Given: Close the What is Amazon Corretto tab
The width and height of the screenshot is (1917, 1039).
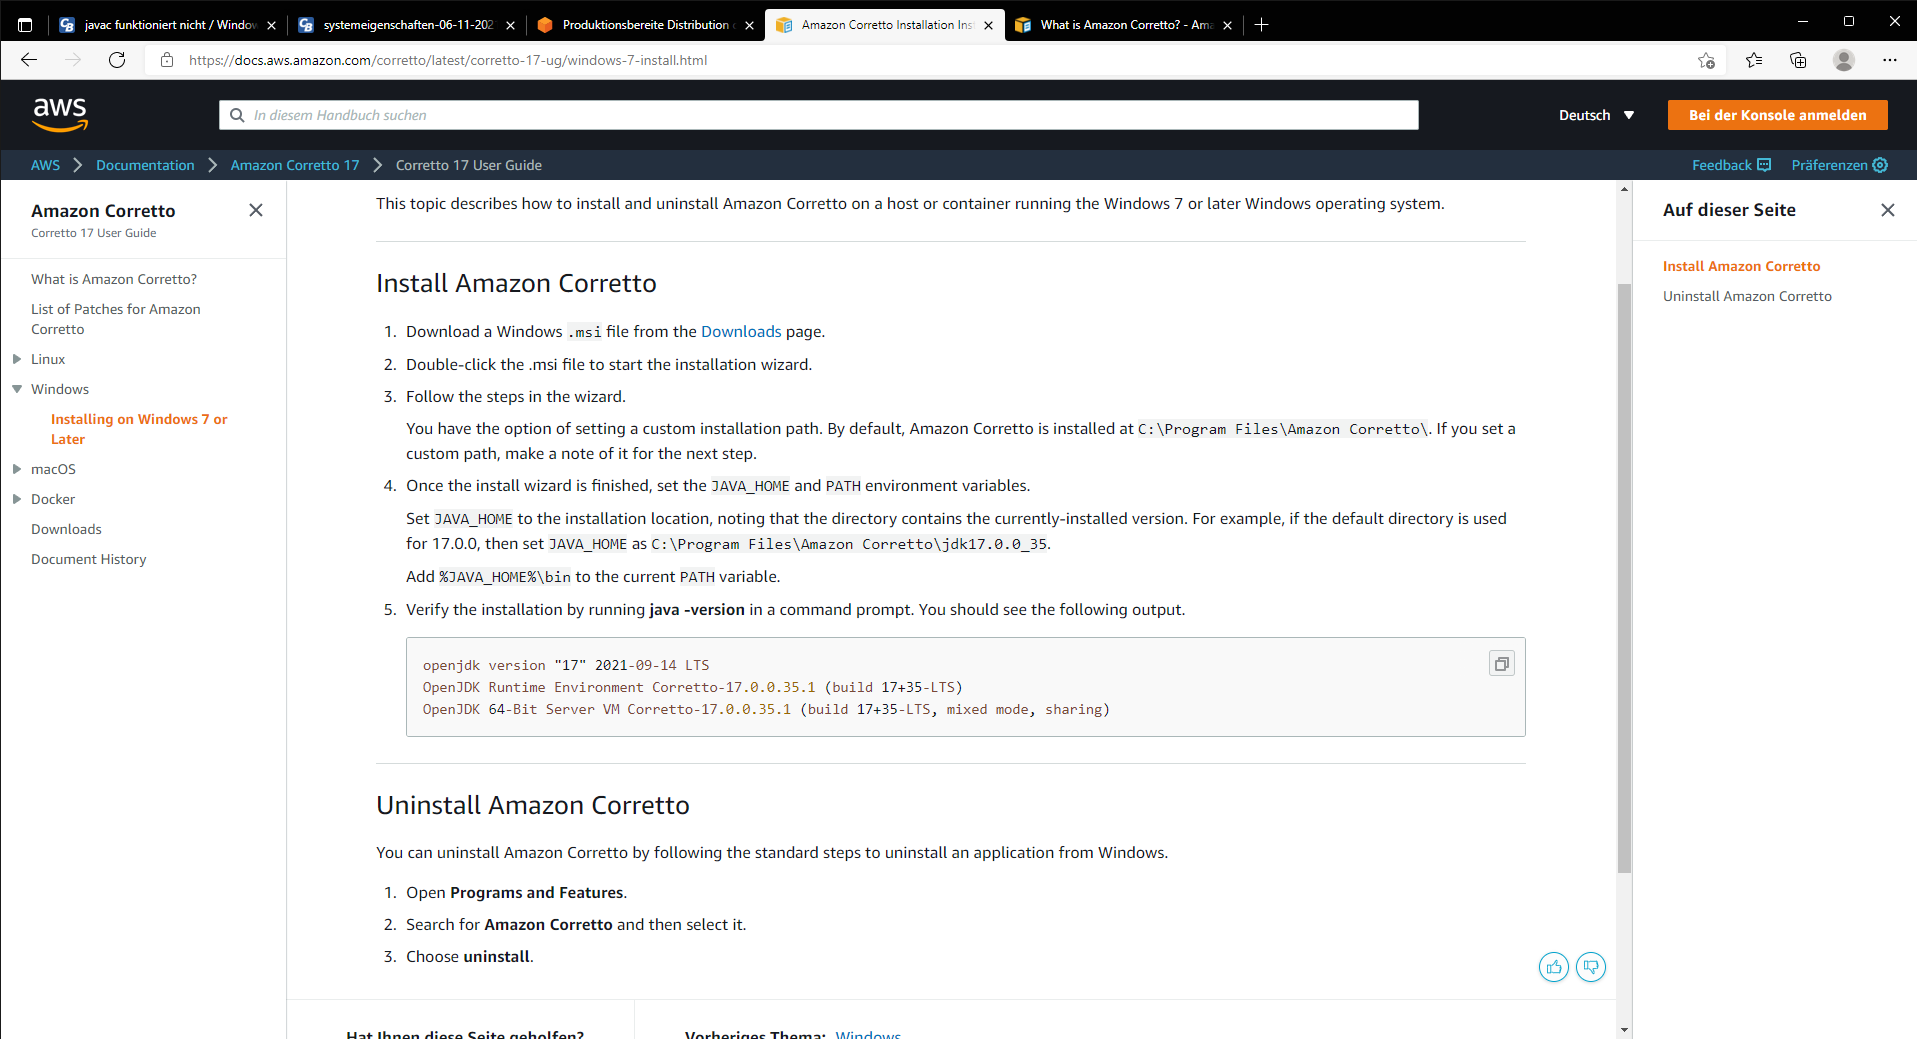Looking at the screenshot, I should tap(1227, 26).
